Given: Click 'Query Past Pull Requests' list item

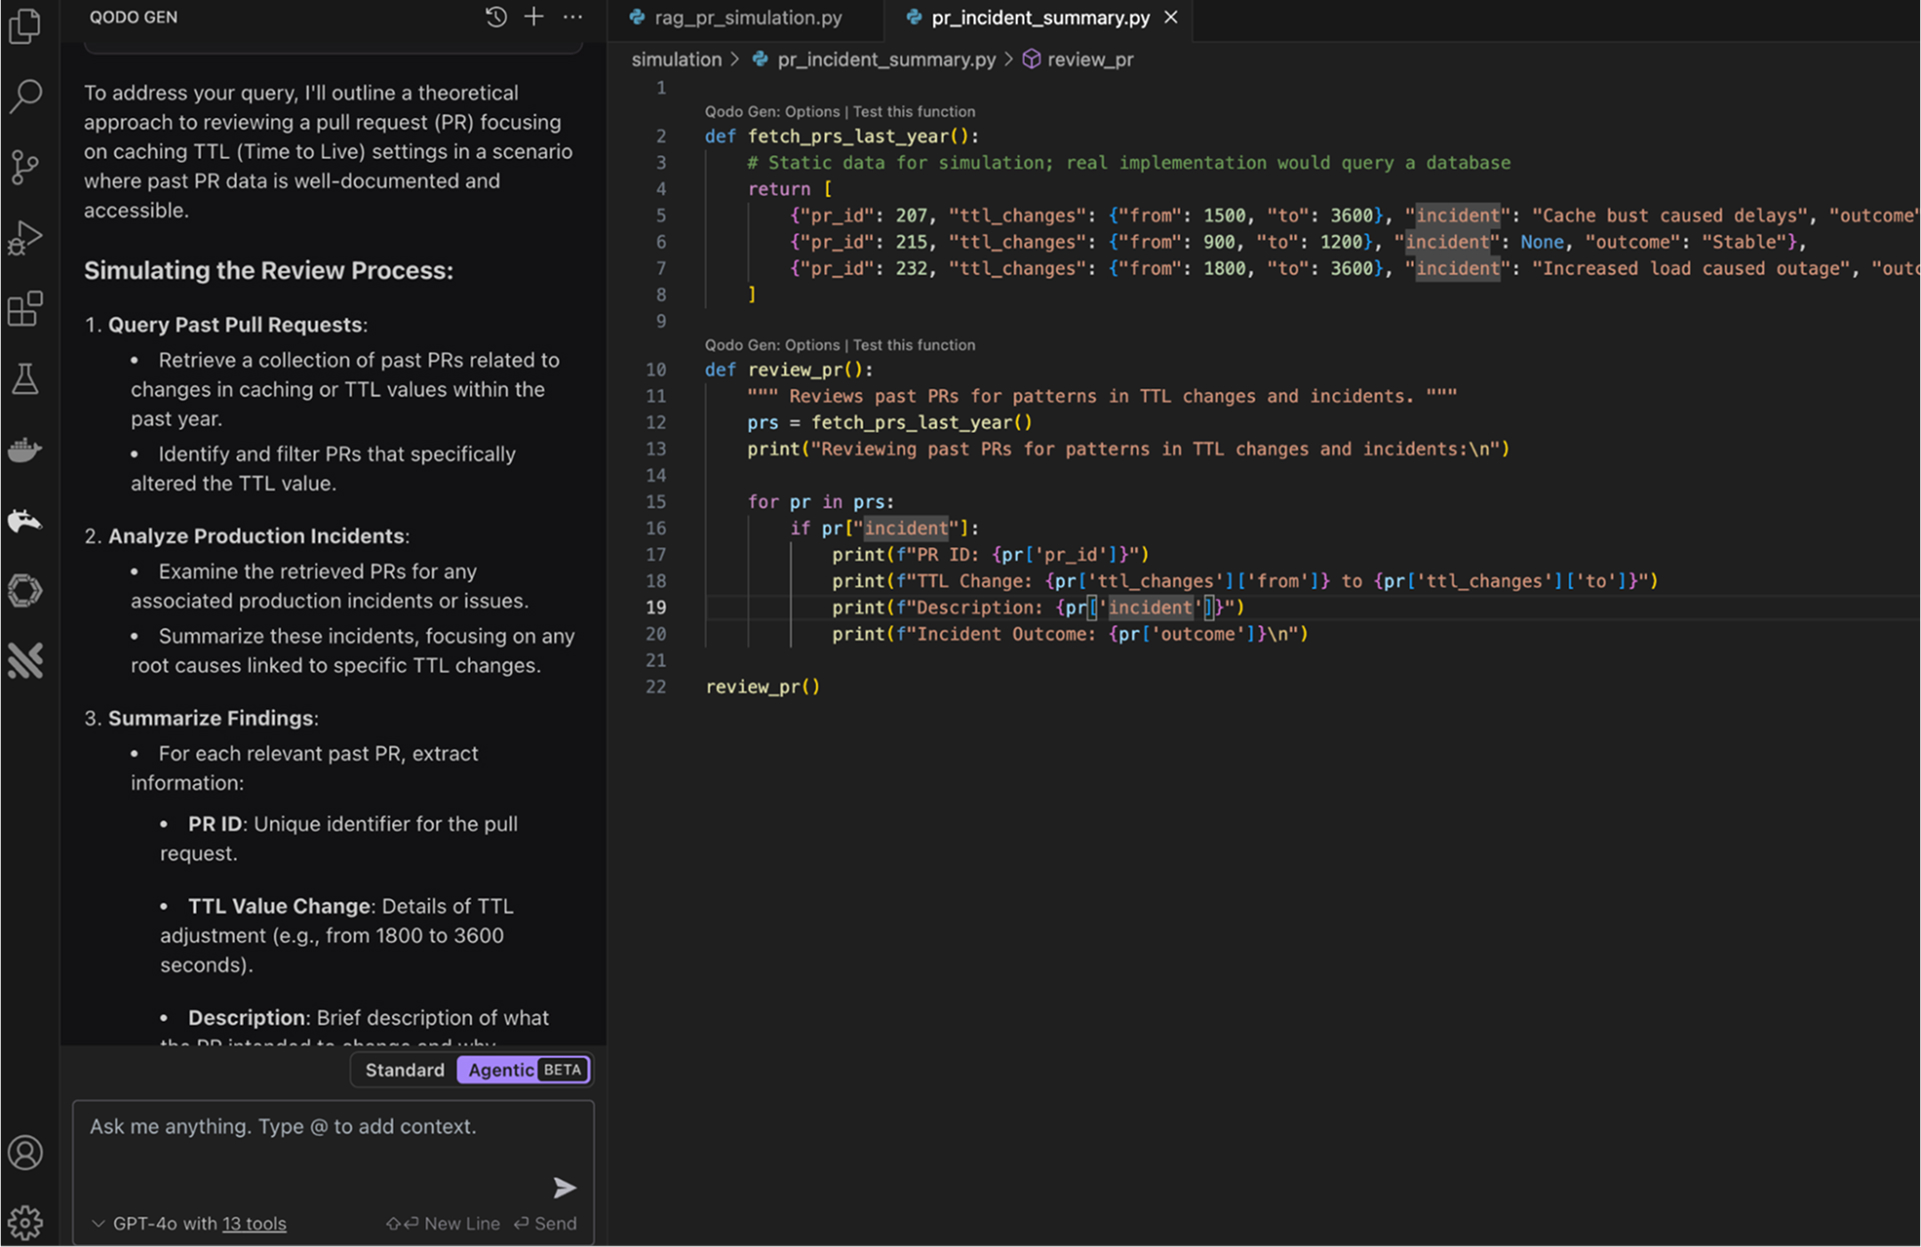Looking at the screenshot, I should click(237, 325).
